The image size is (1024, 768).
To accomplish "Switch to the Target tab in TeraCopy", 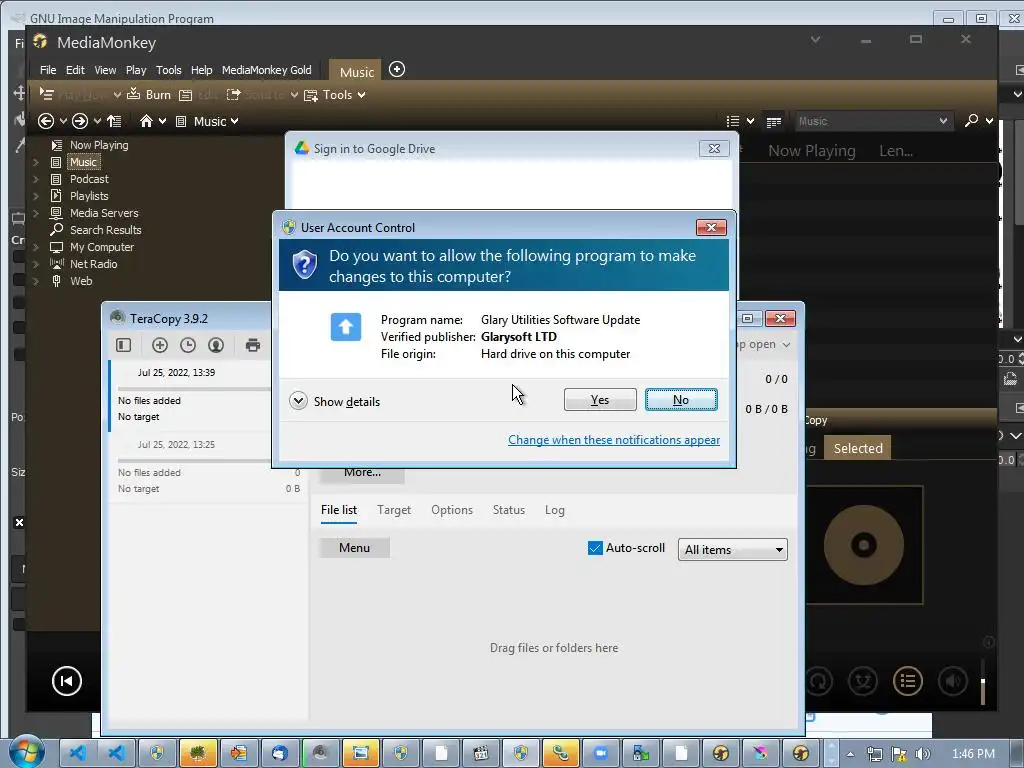I will click(394, 510).
